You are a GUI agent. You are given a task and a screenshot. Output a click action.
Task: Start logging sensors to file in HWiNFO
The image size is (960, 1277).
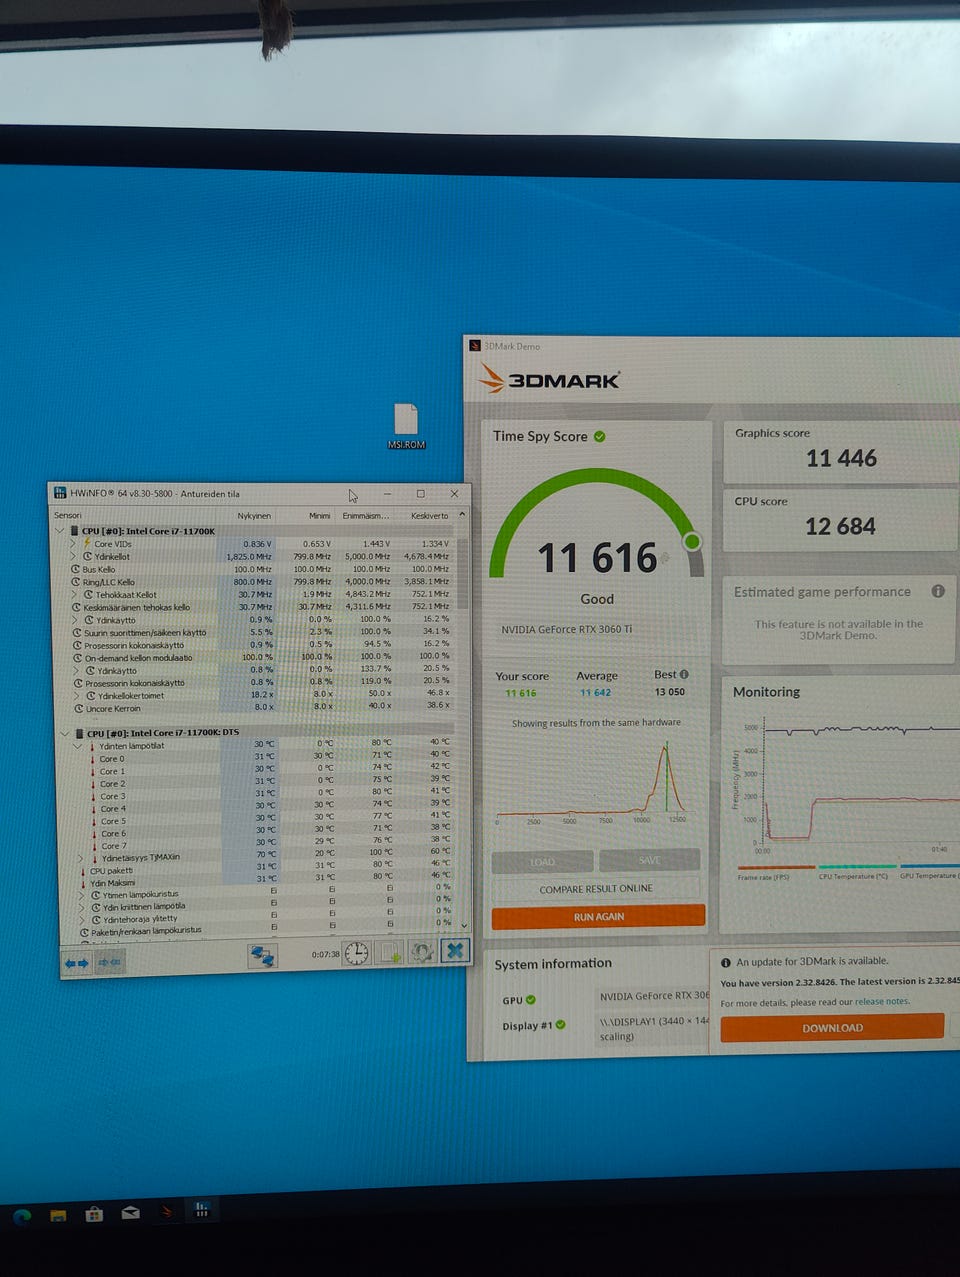tap(390, 952)
